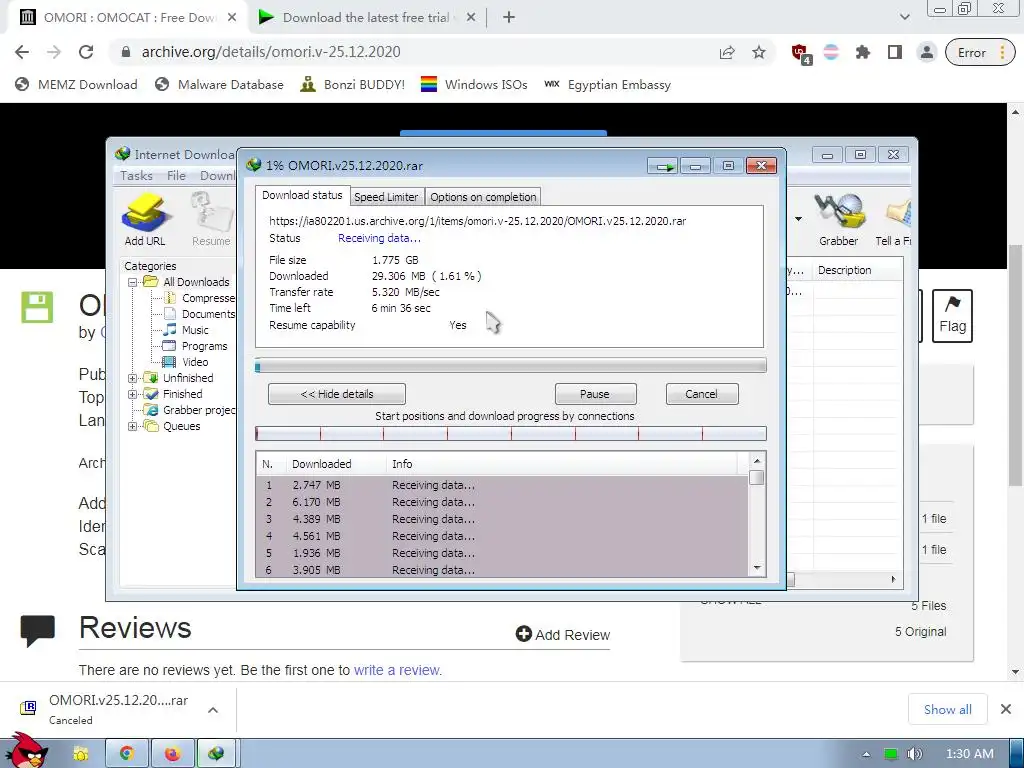This screenshot has height=768, width=1024.
Task: Open the Windows ISOs bookmark
Action: point(474,85)
